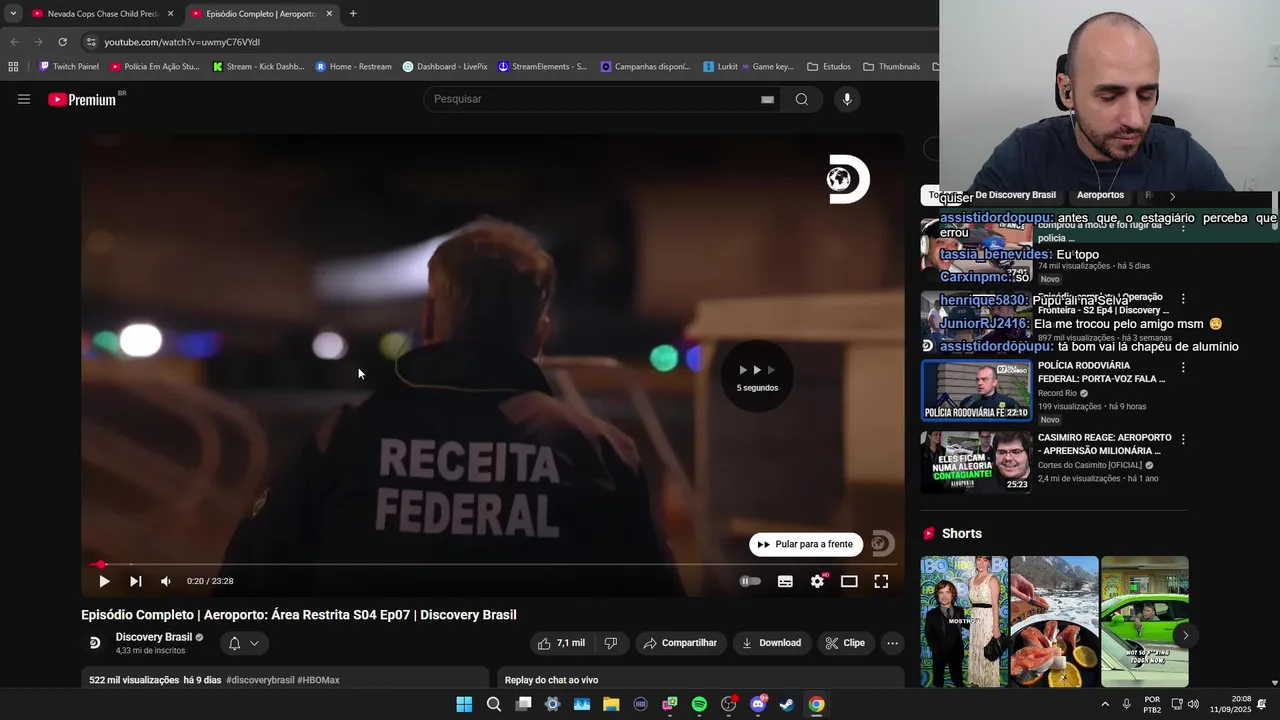Close the Nevada Cops Chase tab
The image size is (1280, 720).
(x=170, y=14)
